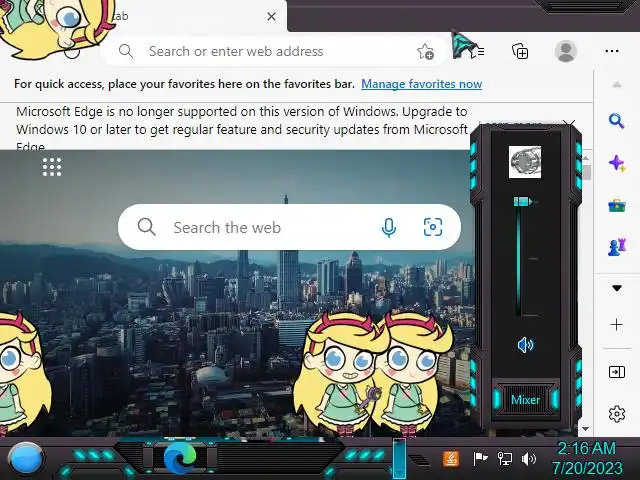Open the Action Center flag tray icon
640x480 pixels.
(480, 459)
